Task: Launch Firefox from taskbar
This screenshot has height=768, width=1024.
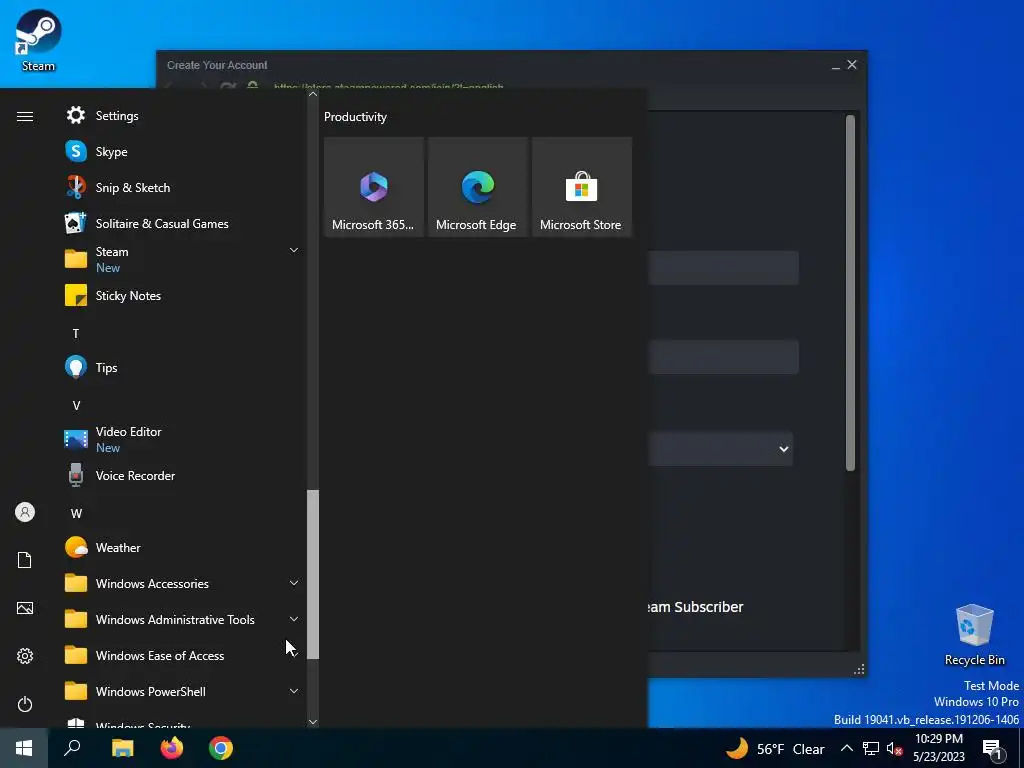Action: (x=172, y=748)
